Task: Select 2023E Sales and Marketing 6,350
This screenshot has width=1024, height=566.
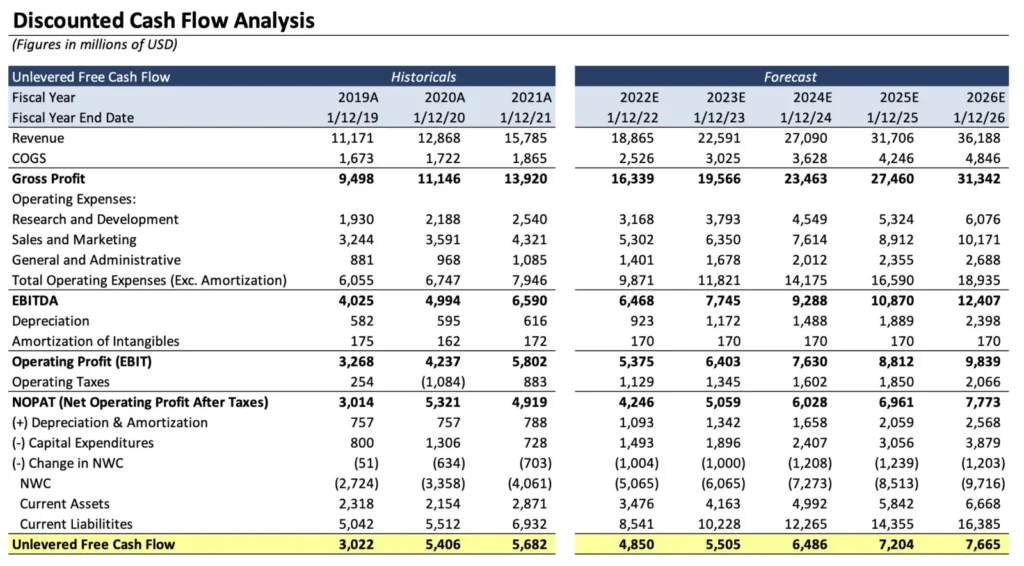Action: [x=722, y=240]
